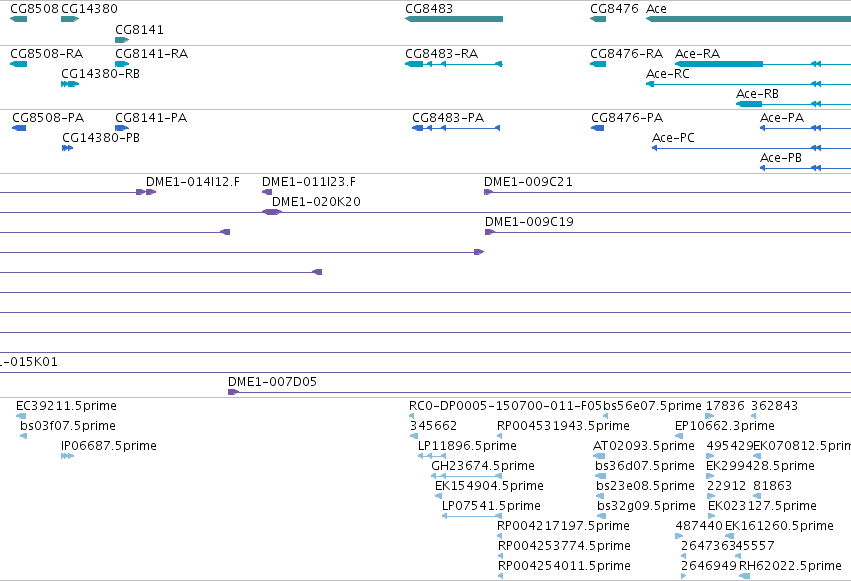Click the CG8476-PA protein glyph
The width and height of the screenshot is (851, 581).
pyautogui.click(x=598, y=128)
